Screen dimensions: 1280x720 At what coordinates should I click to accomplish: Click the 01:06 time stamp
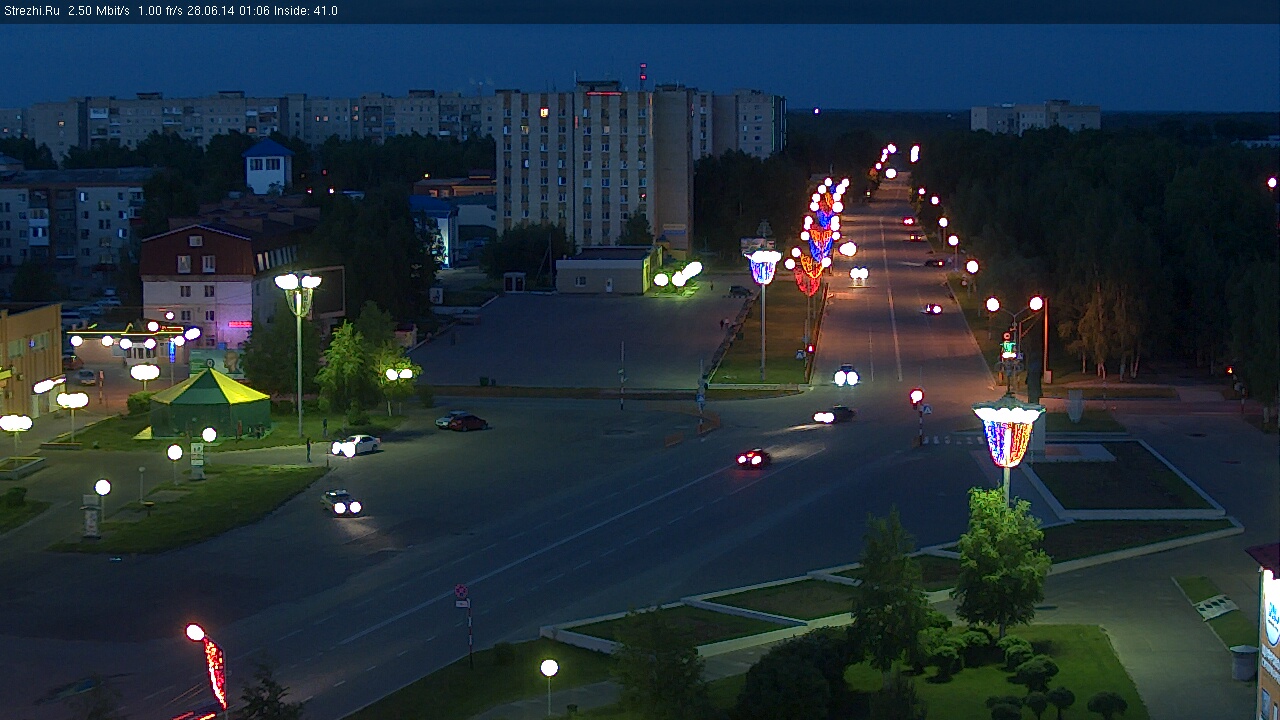pyautogui.click(x=254, y=11)
